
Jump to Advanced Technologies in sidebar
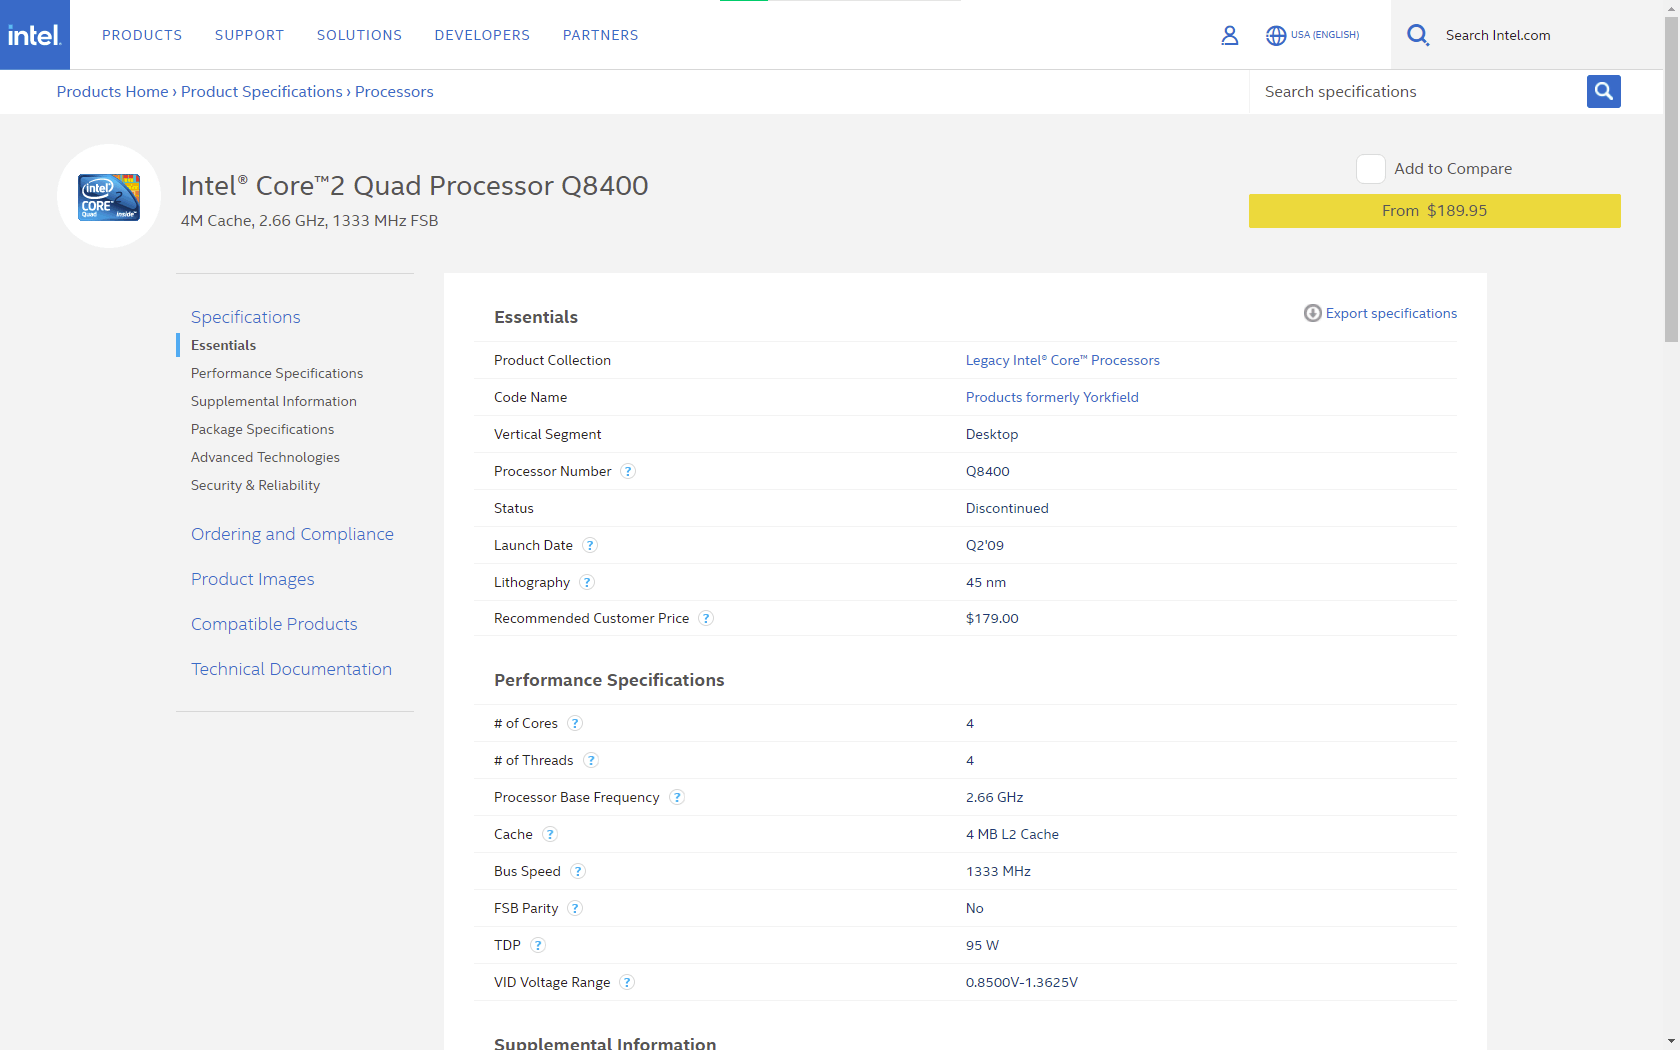266,457
